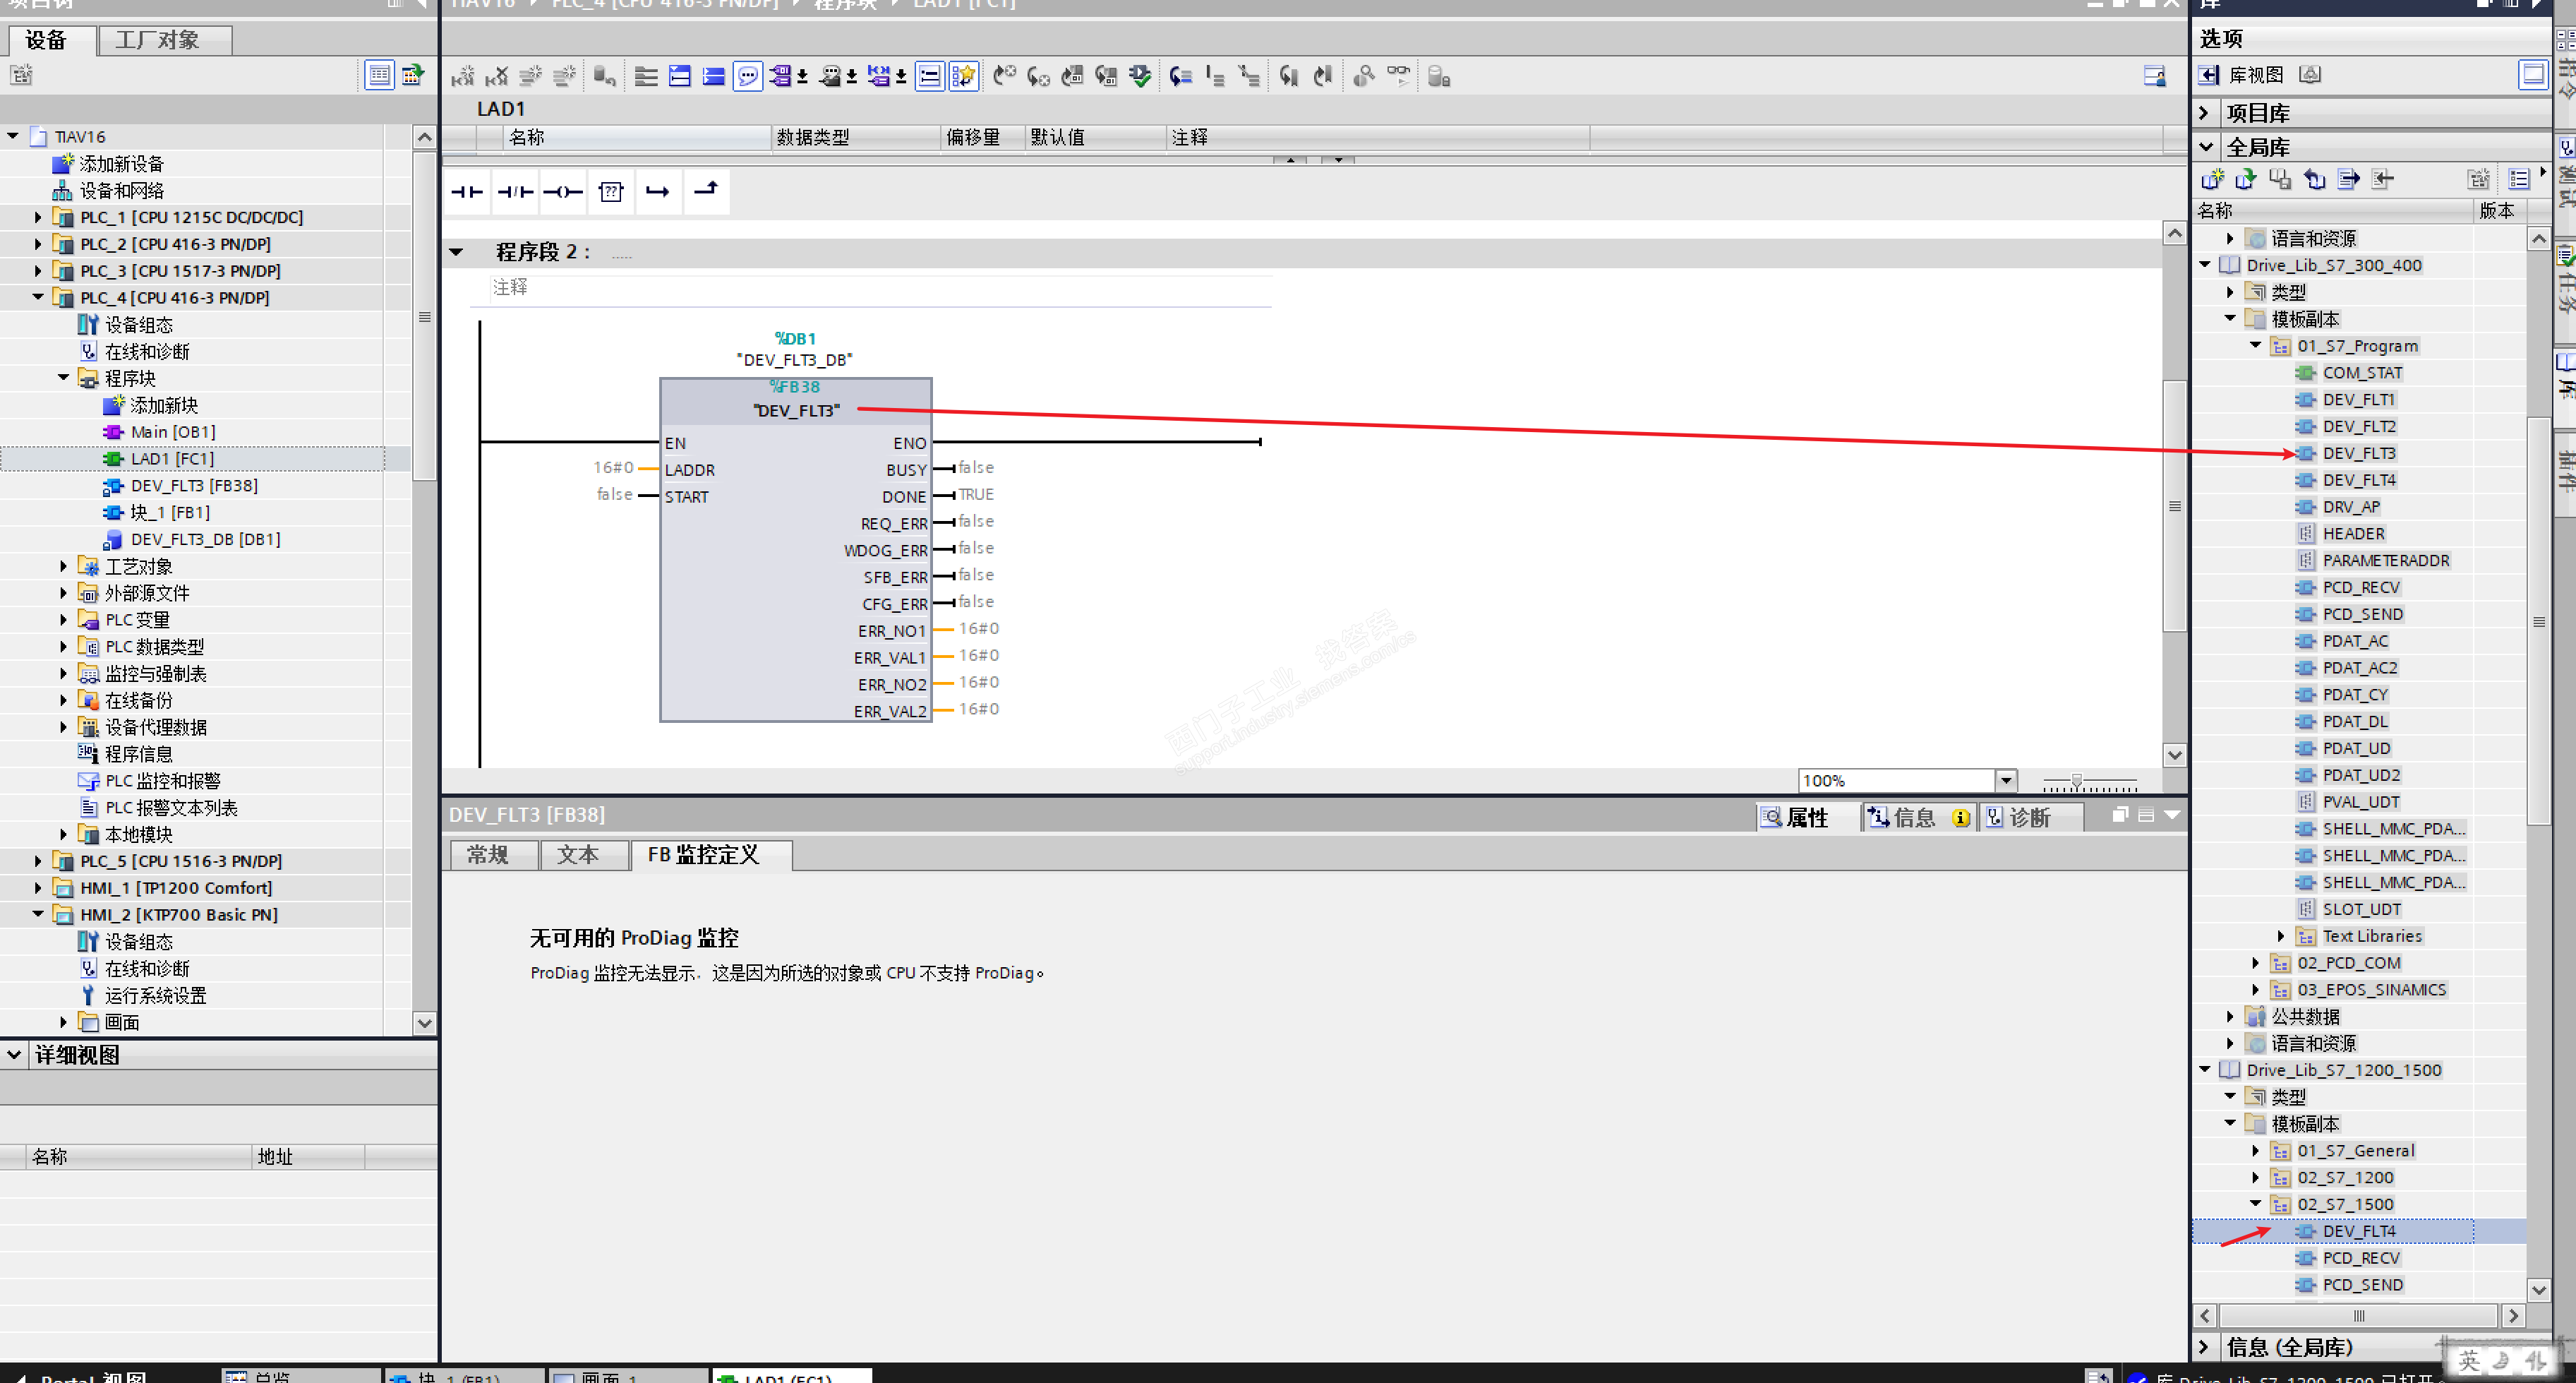Open Main [OB1] block
This screenshot has width=2576, height=1383.
(172, 432)
